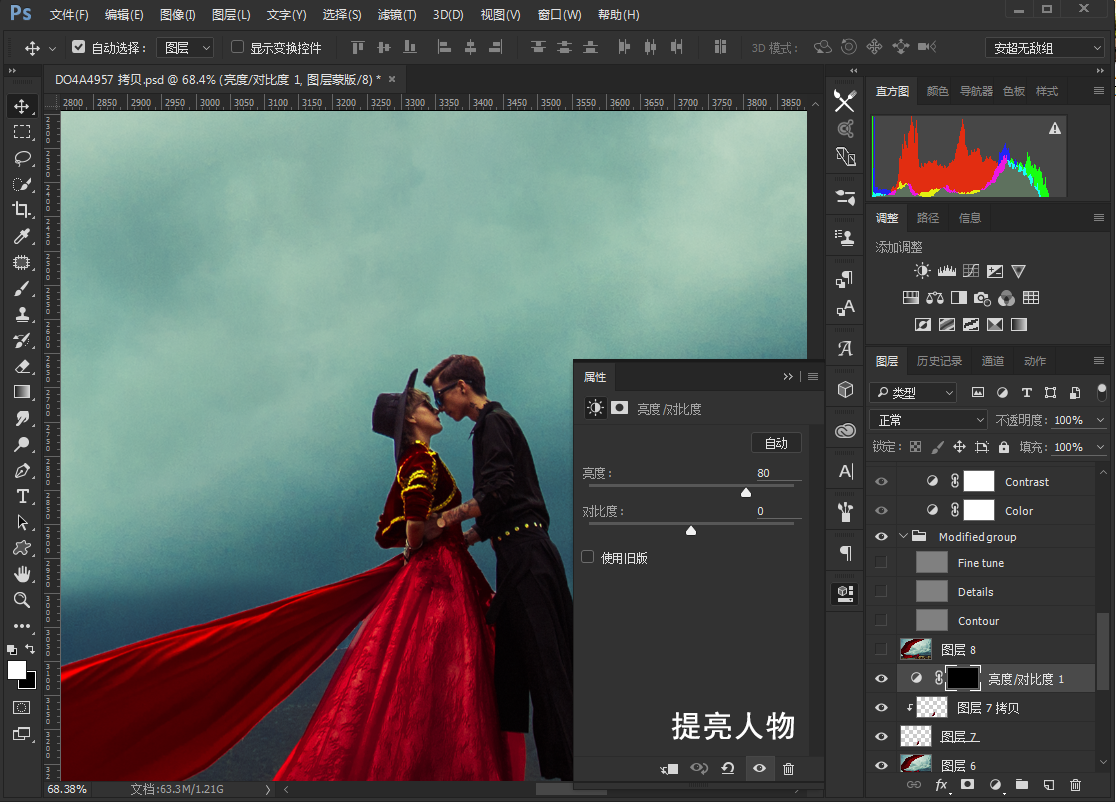Image resolution: width=1116 pixels, height=804 pixels.
Task: Add a Brightness/Contrast adjustment from Adjustments panel
Action: [922, 271]
